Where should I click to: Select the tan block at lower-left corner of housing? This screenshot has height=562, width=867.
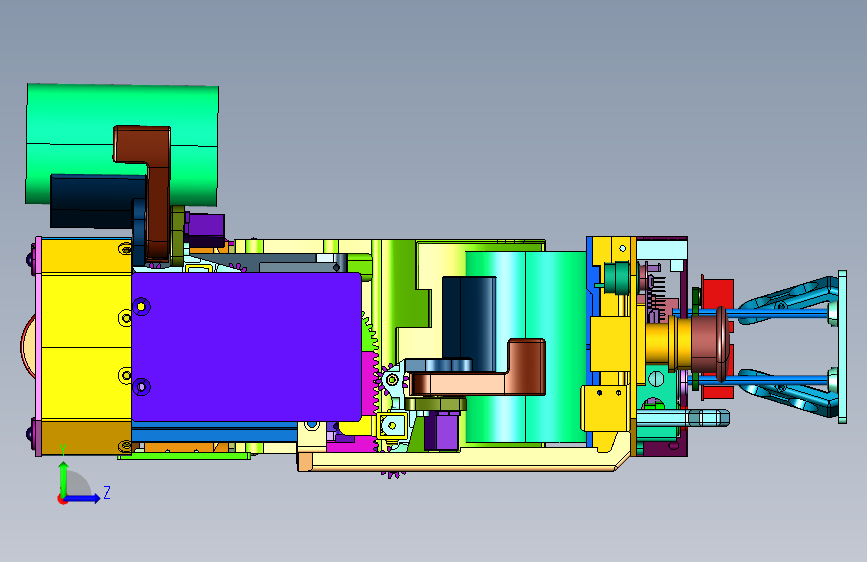86,437
